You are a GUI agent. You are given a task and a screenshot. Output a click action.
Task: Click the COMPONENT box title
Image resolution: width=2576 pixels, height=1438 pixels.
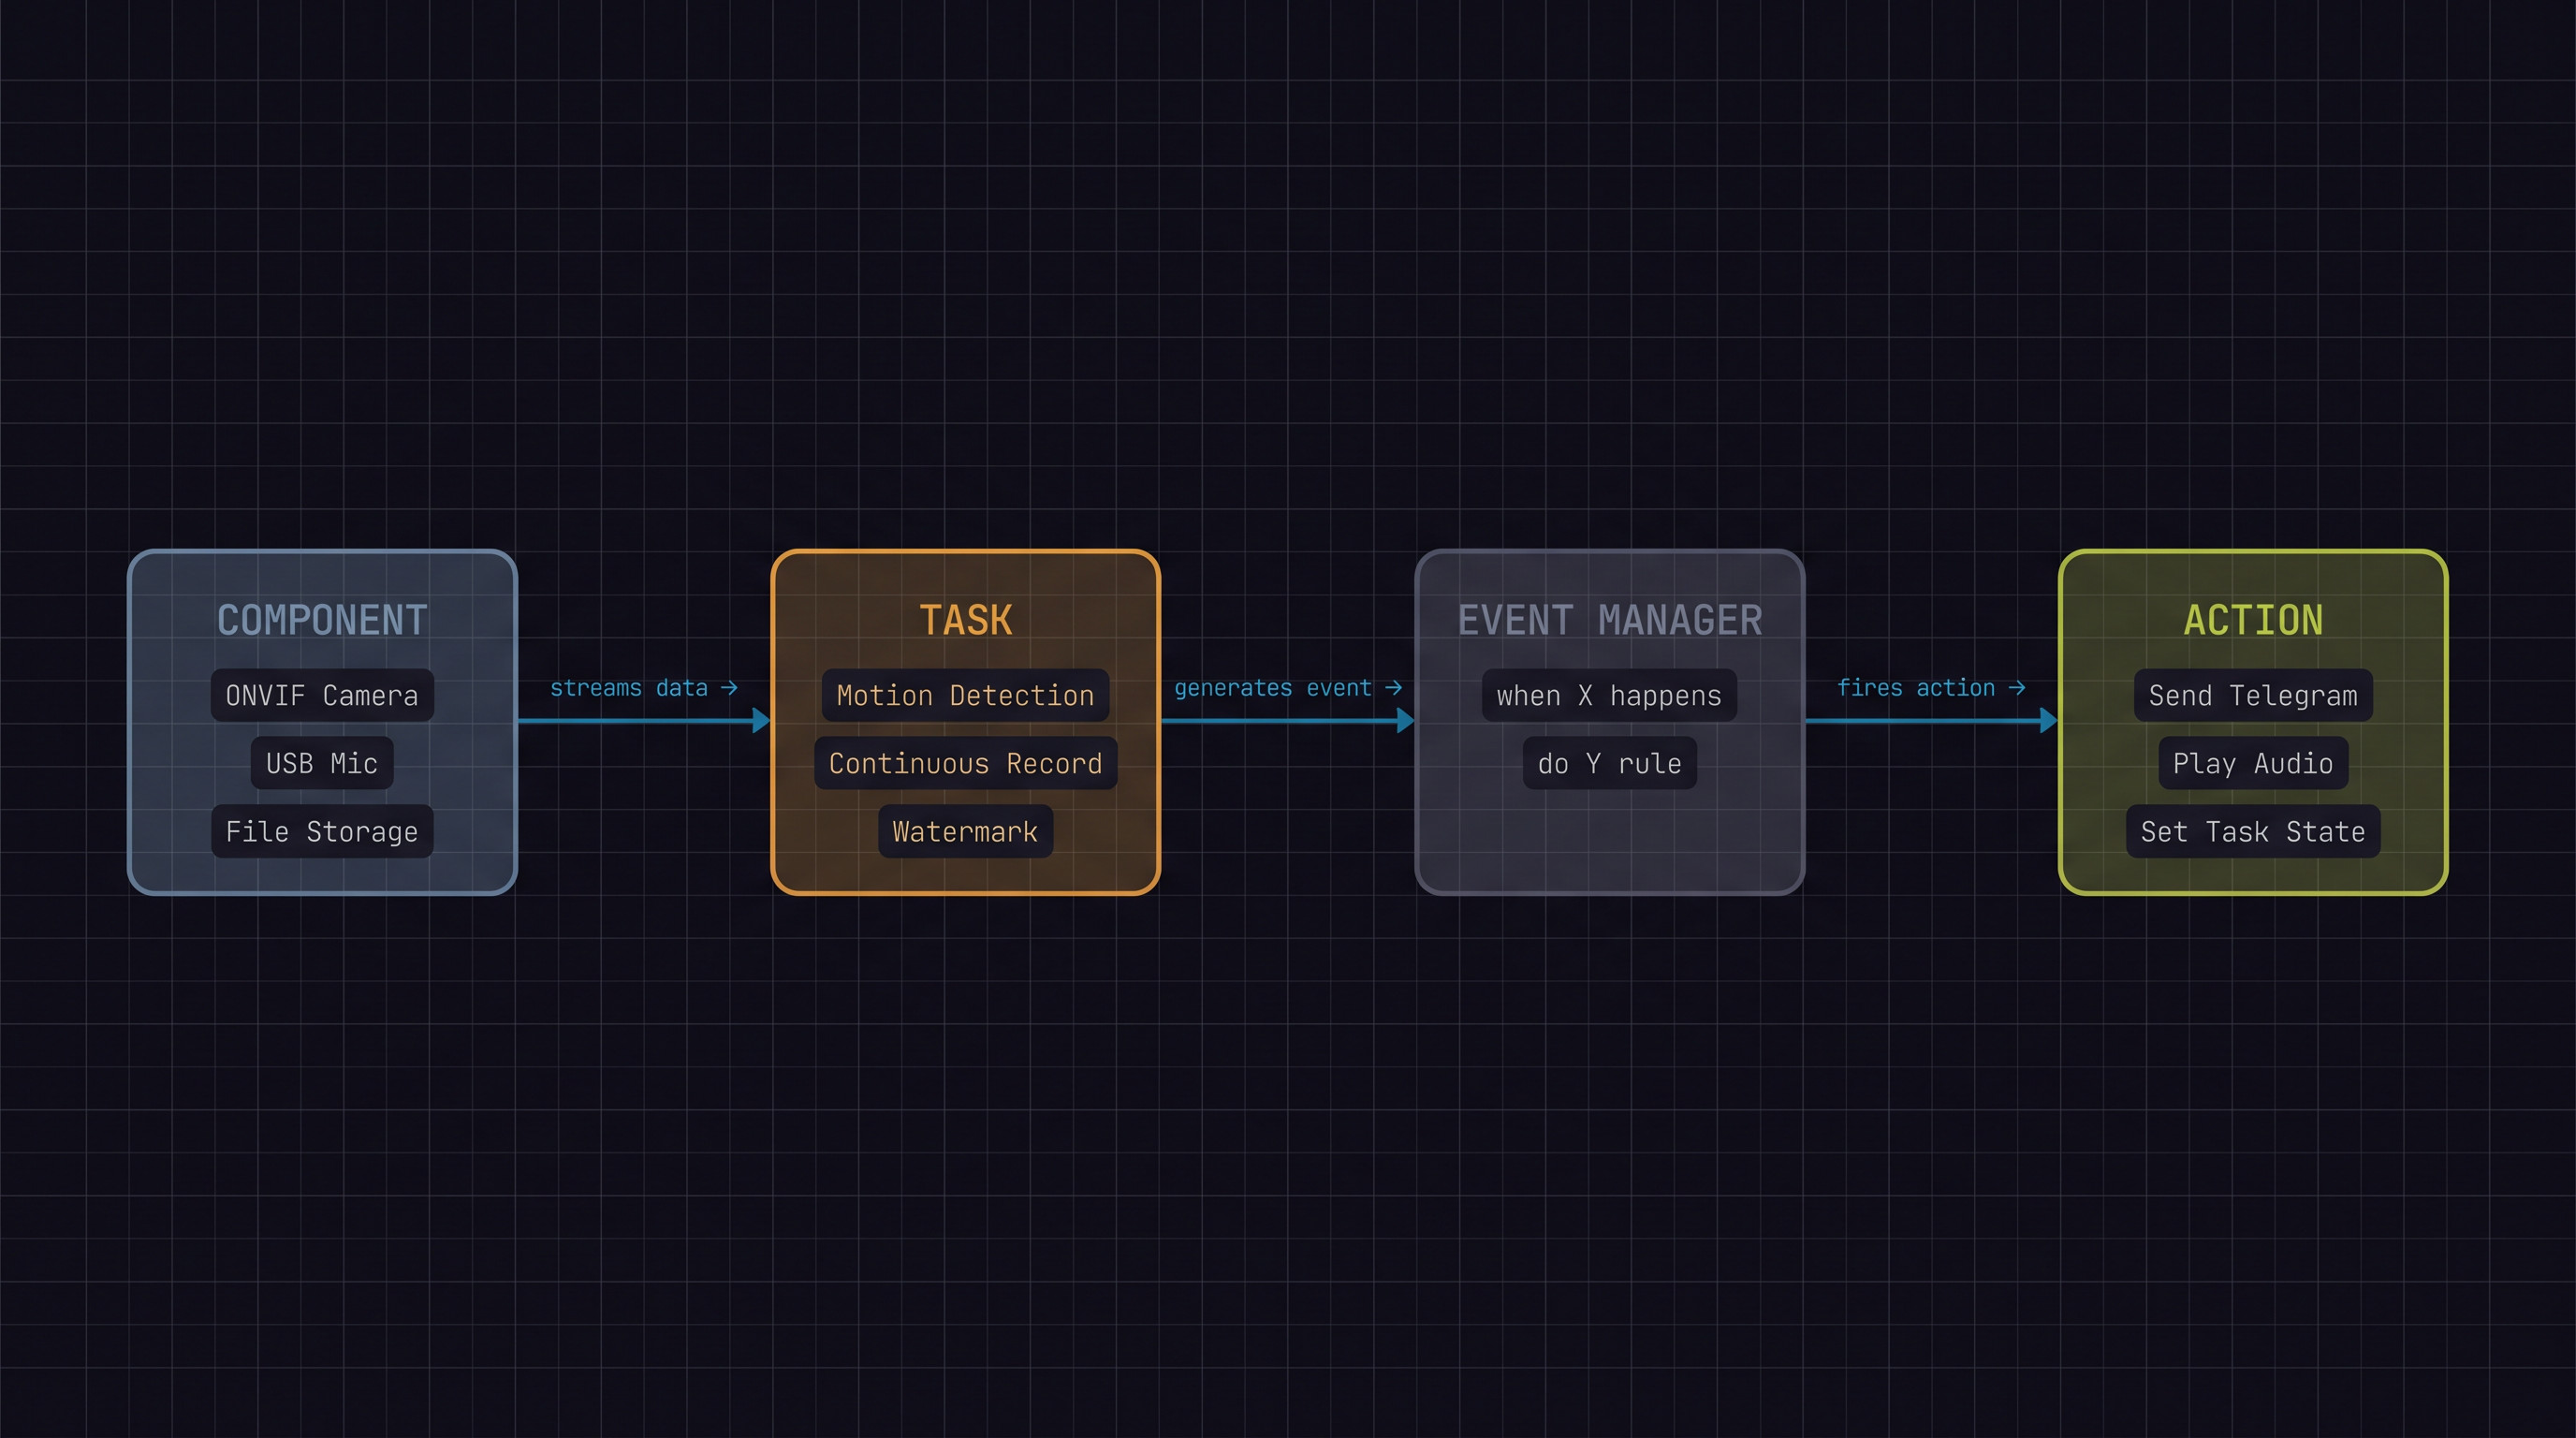click(x=322, y=620)
